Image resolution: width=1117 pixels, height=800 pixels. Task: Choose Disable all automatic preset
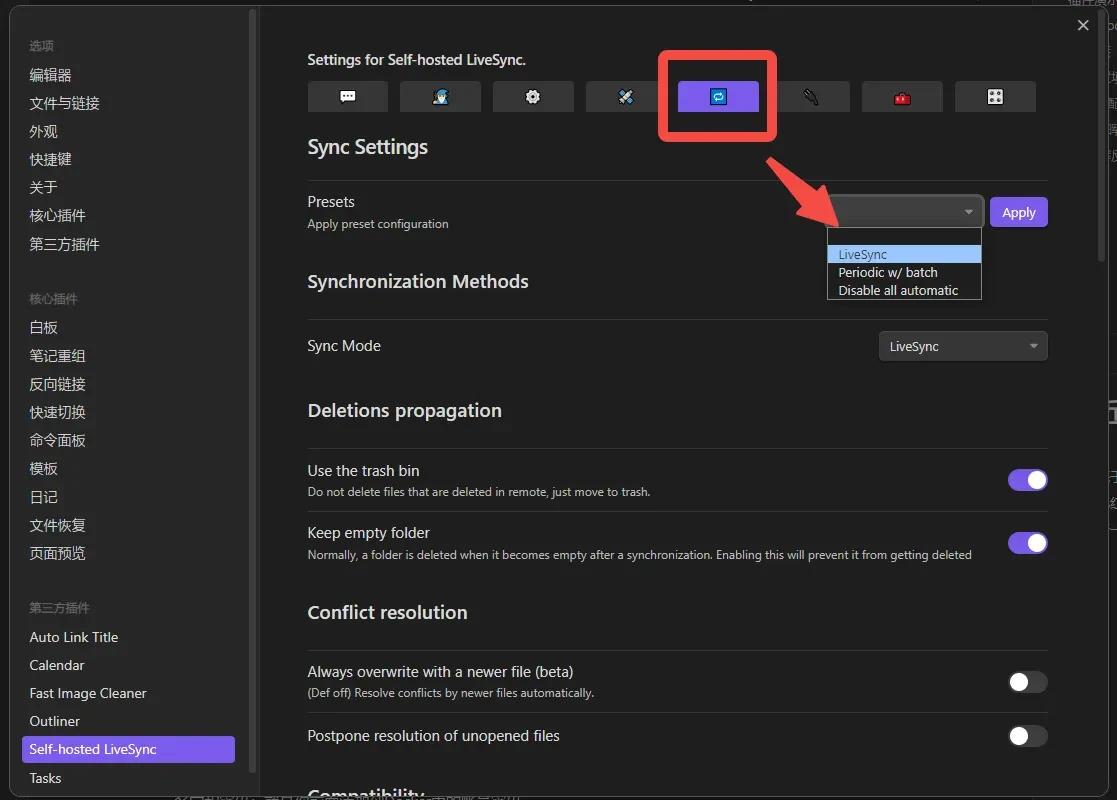(904, 290)
